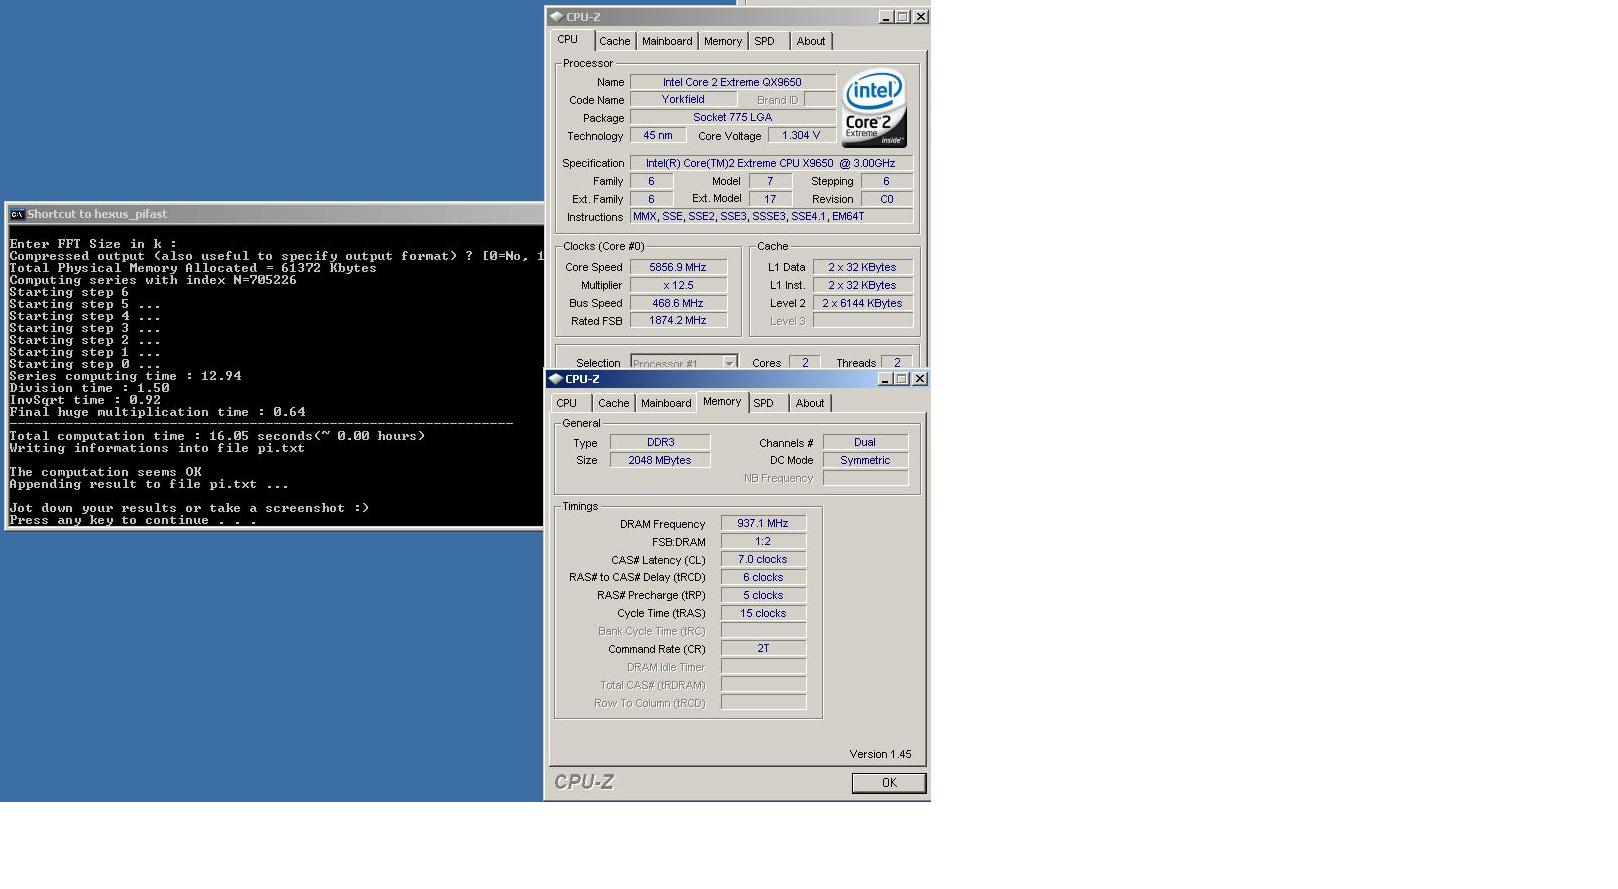Click the Command Rate value 2T
1618x889 pixels.
763,648
